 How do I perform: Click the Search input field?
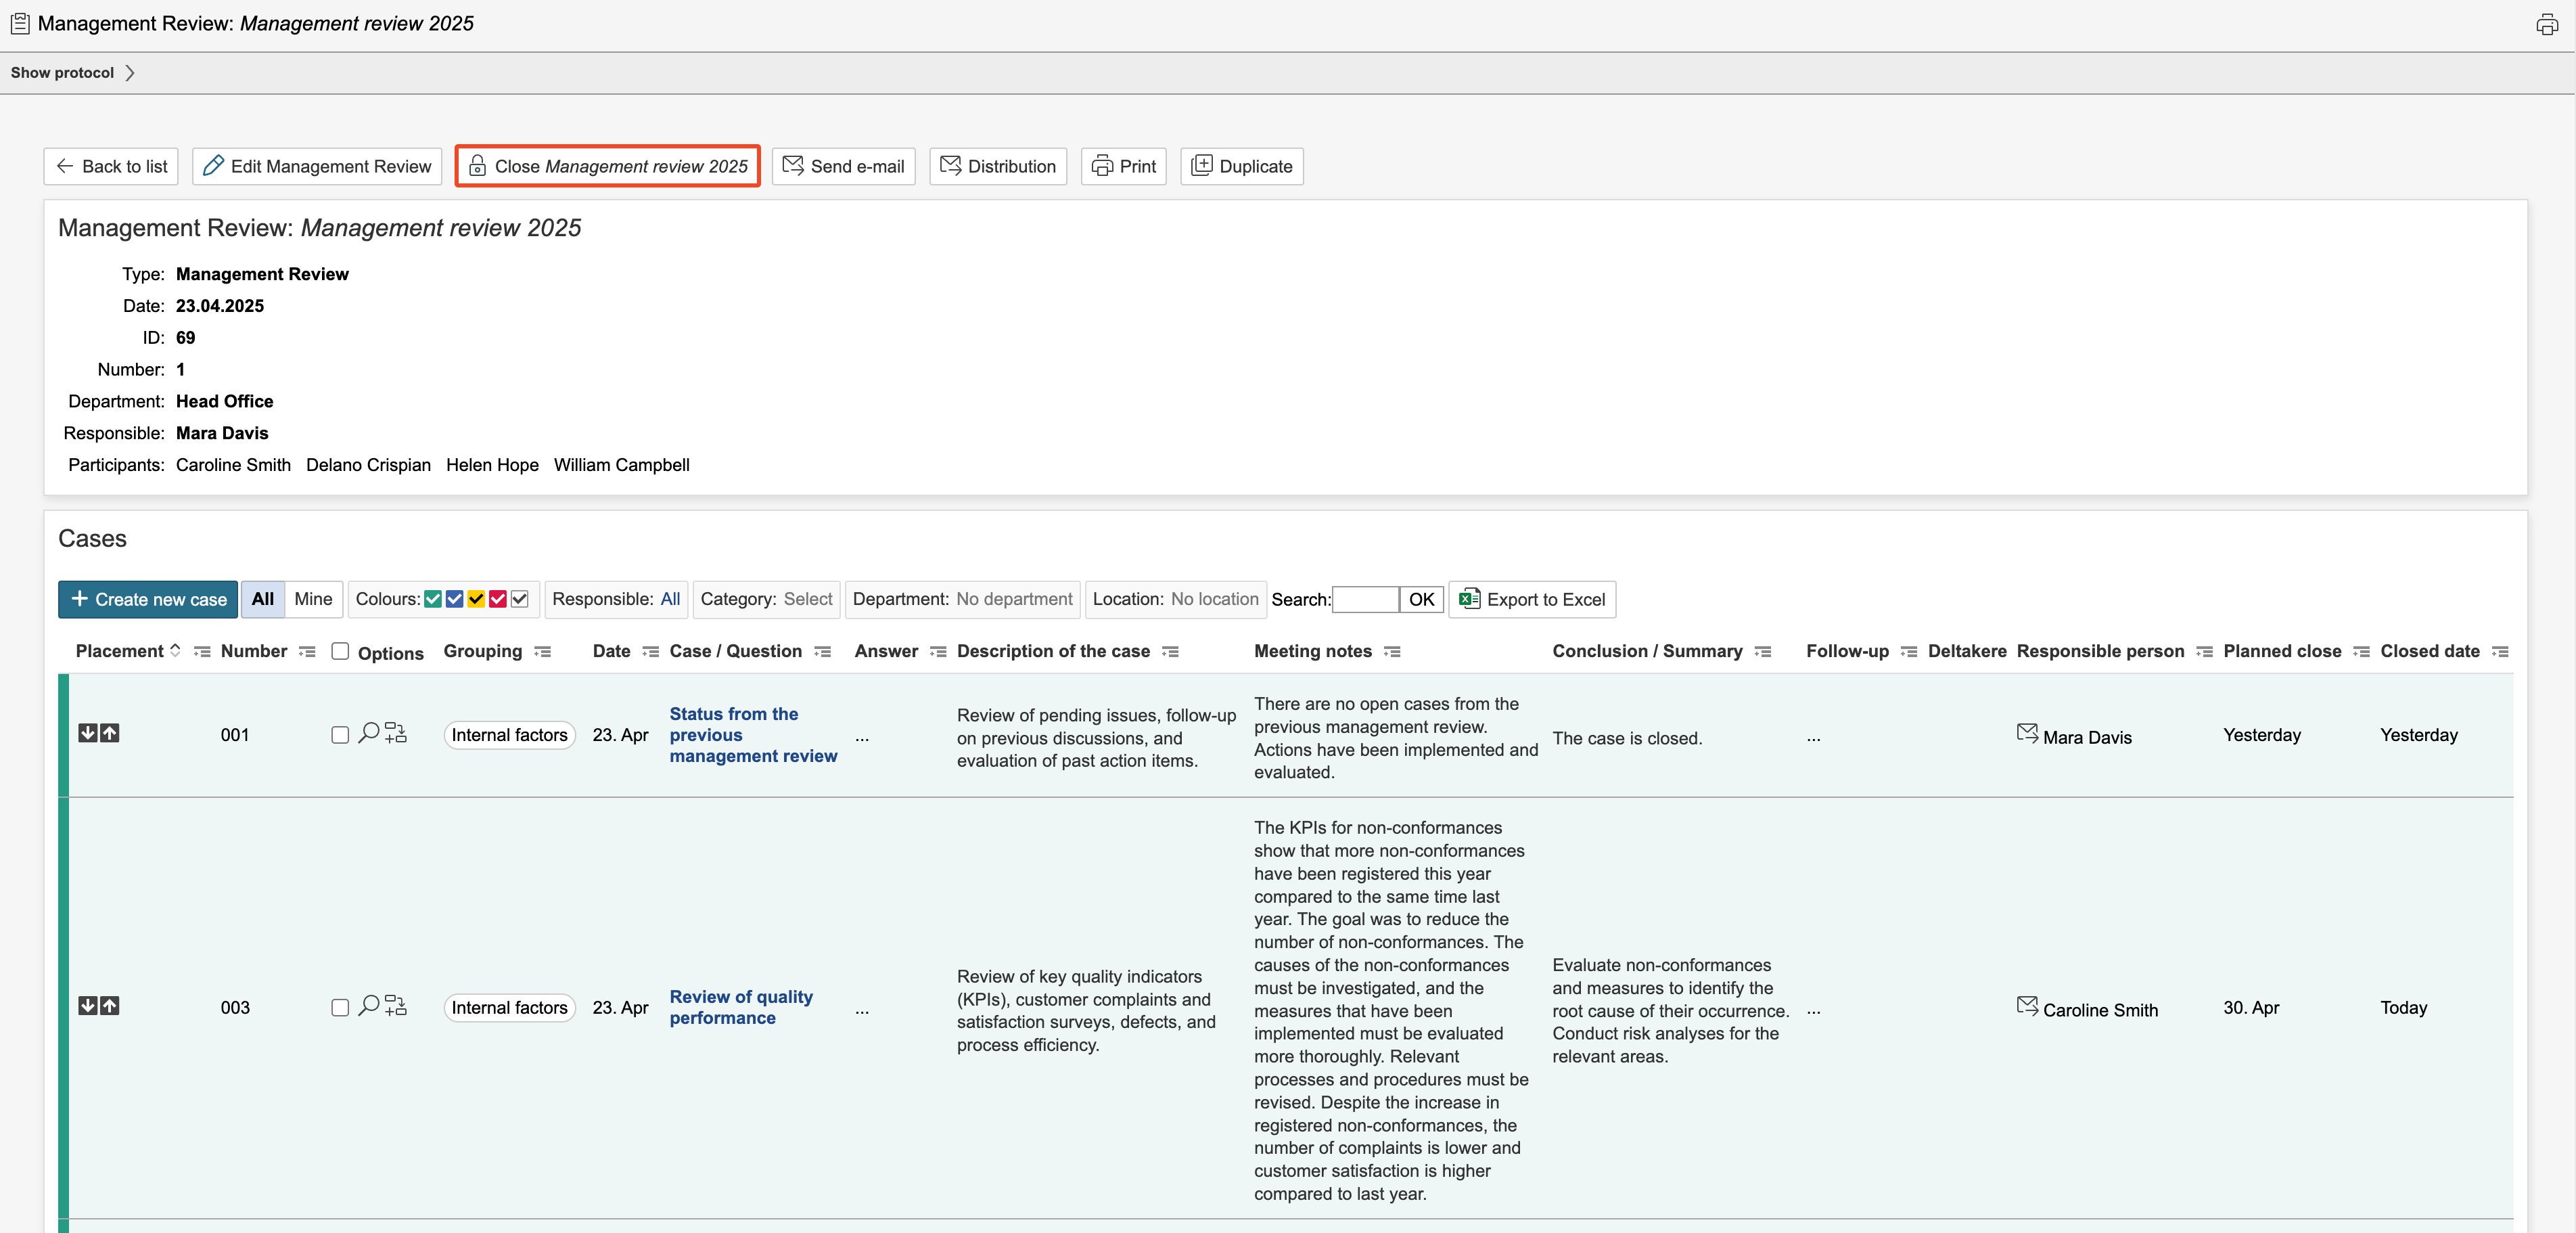click(x=1365, y=599)
